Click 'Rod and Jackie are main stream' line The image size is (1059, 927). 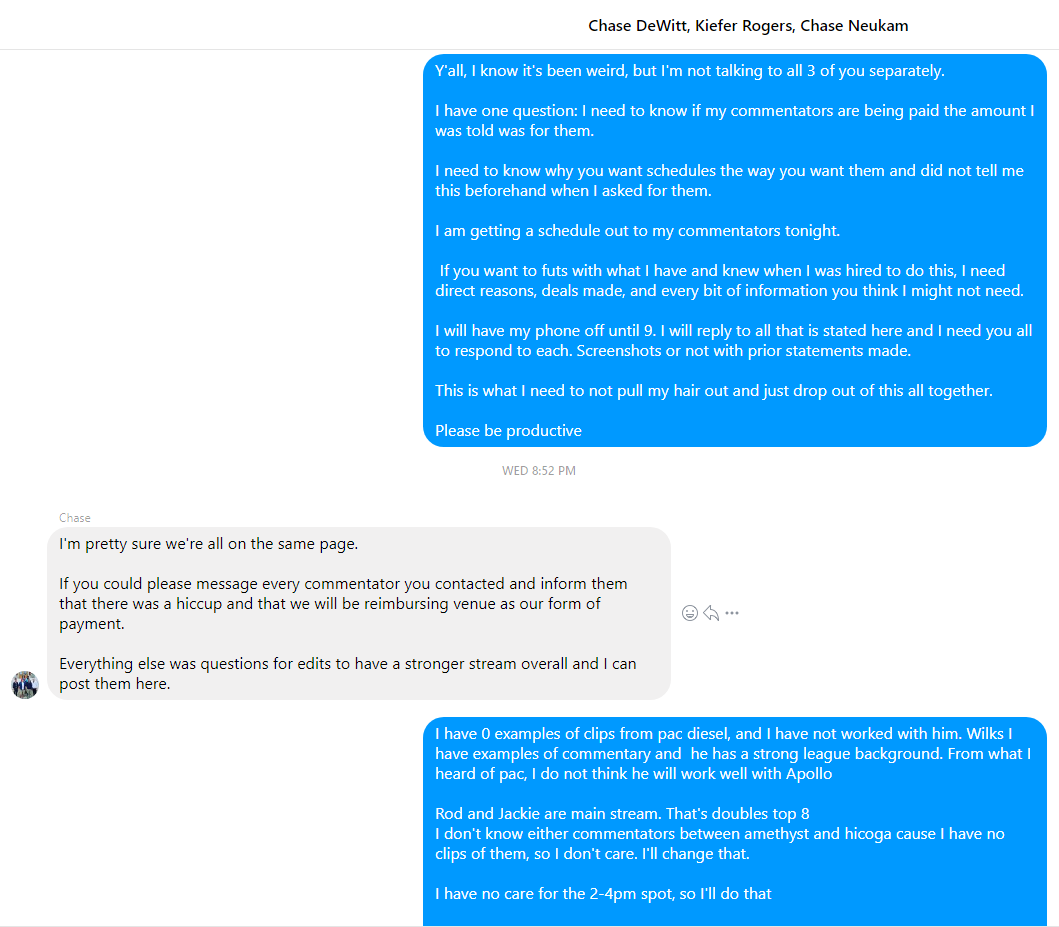pos(622,814)
